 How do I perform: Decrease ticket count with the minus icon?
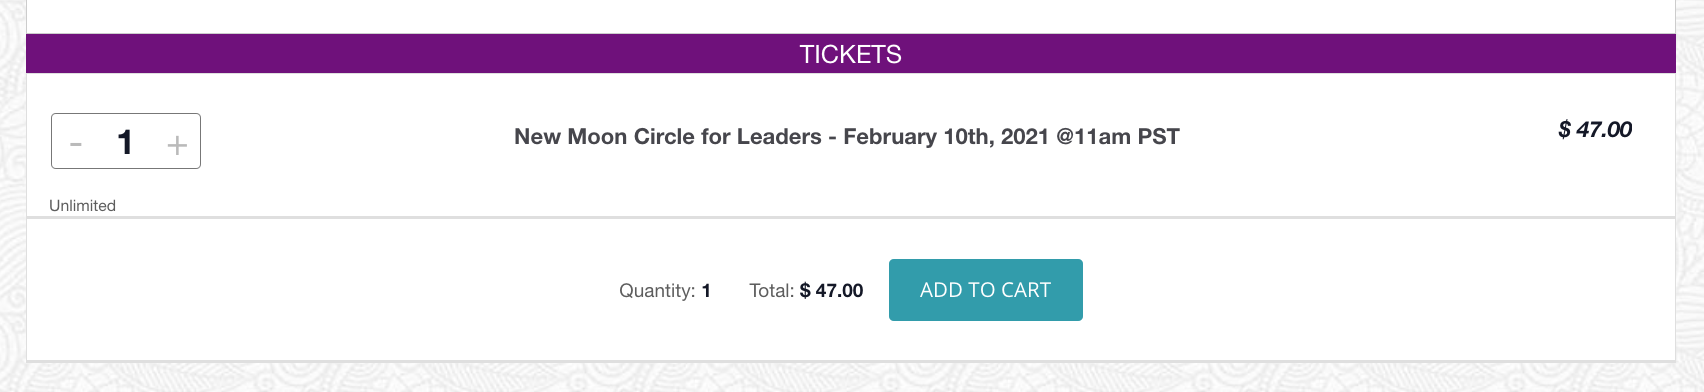click(76, 144)
